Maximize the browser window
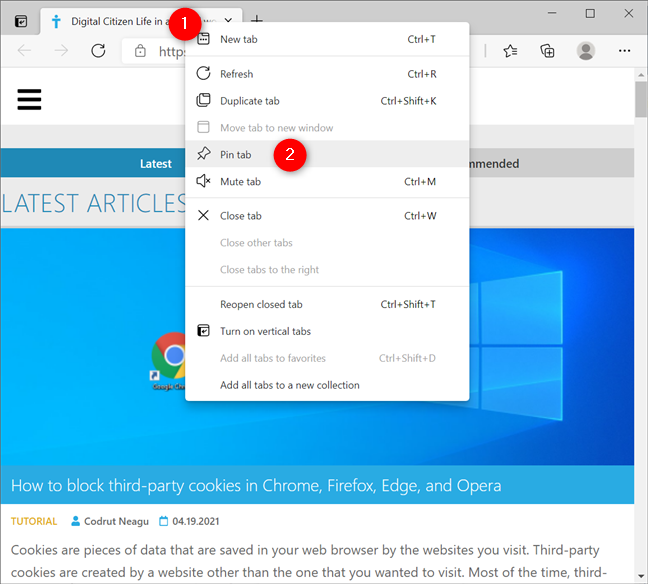Image resolution: width=648 pixels, height=584 pixels. [590, 13]
